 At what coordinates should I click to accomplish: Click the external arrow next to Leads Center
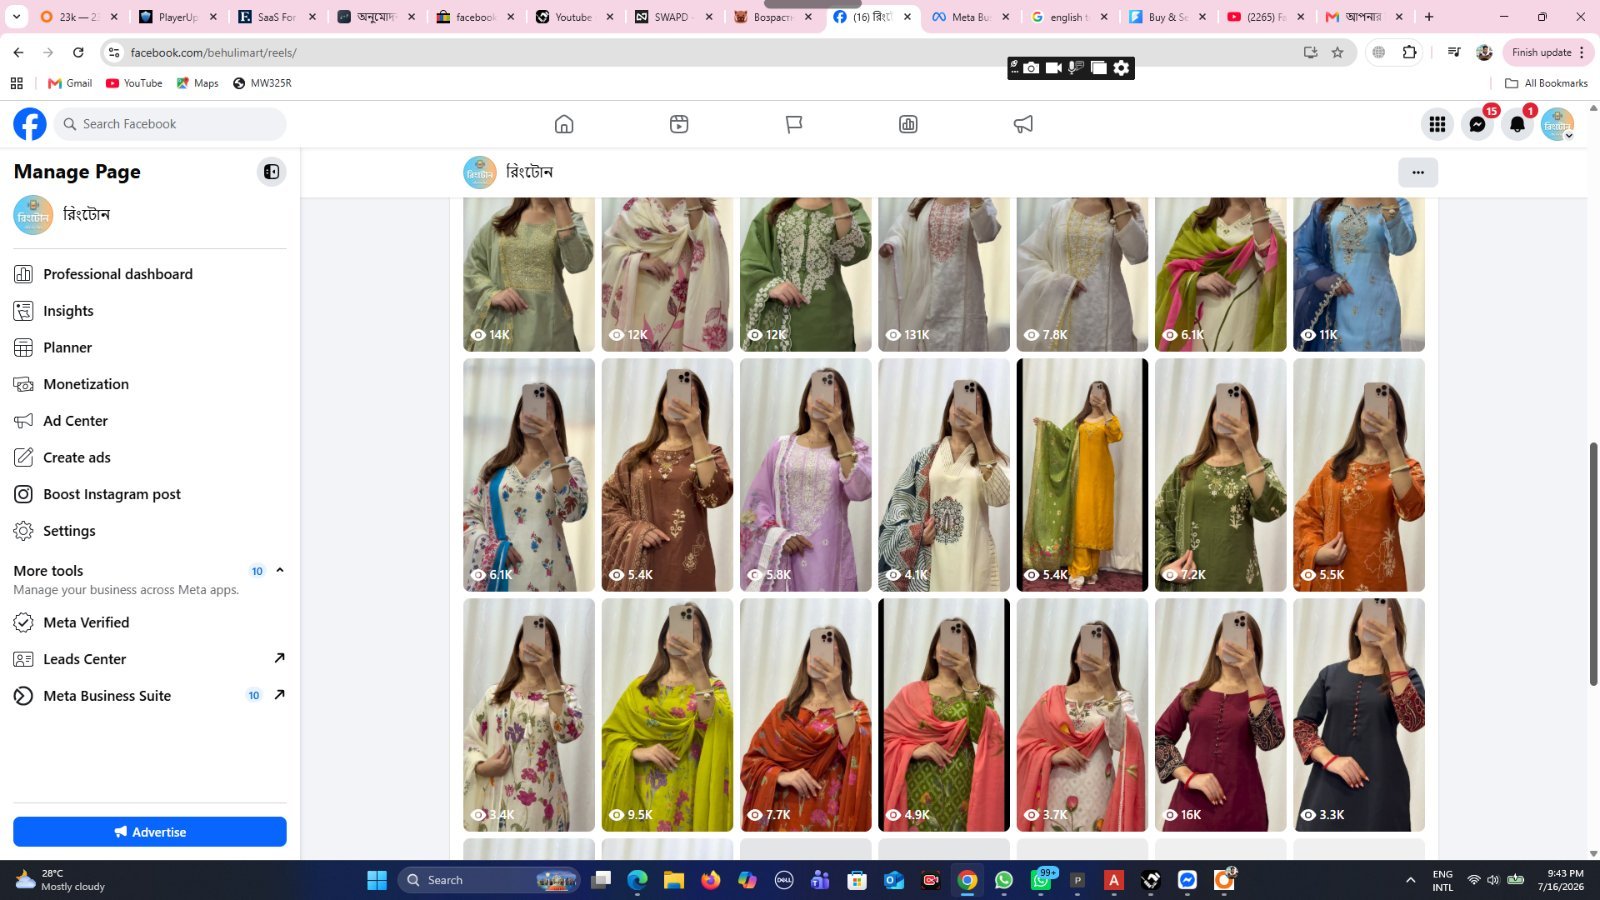[x=279, y=658]
